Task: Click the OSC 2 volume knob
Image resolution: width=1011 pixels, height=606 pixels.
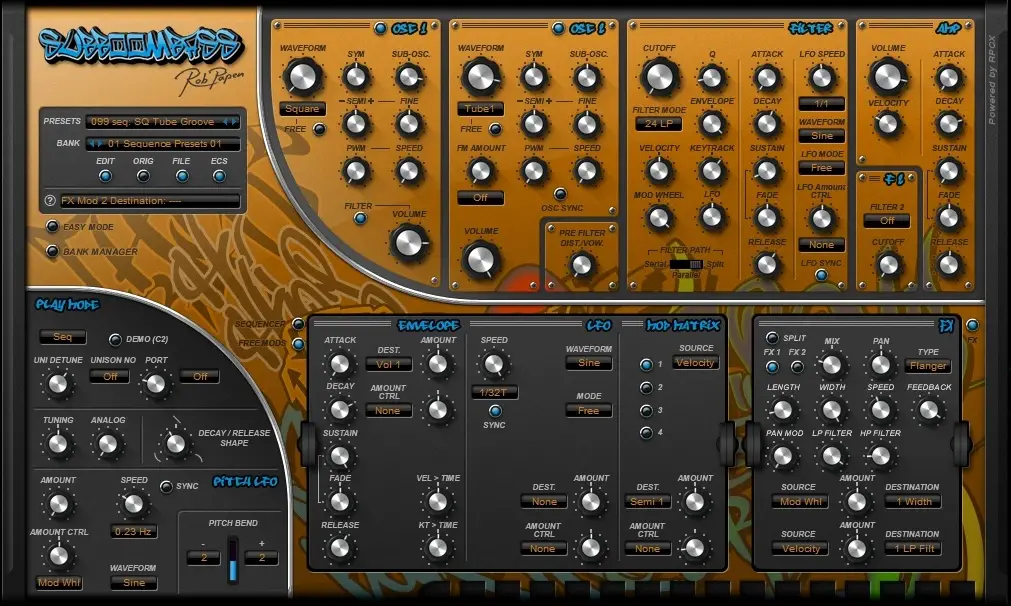Action: coord(480,260)
